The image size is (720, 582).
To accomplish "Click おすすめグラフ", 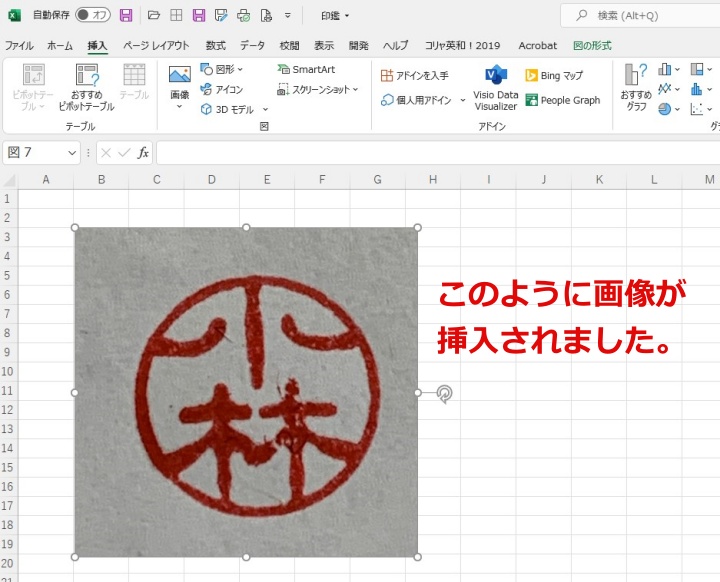I will pyautogui.click(x=636, y=87).
